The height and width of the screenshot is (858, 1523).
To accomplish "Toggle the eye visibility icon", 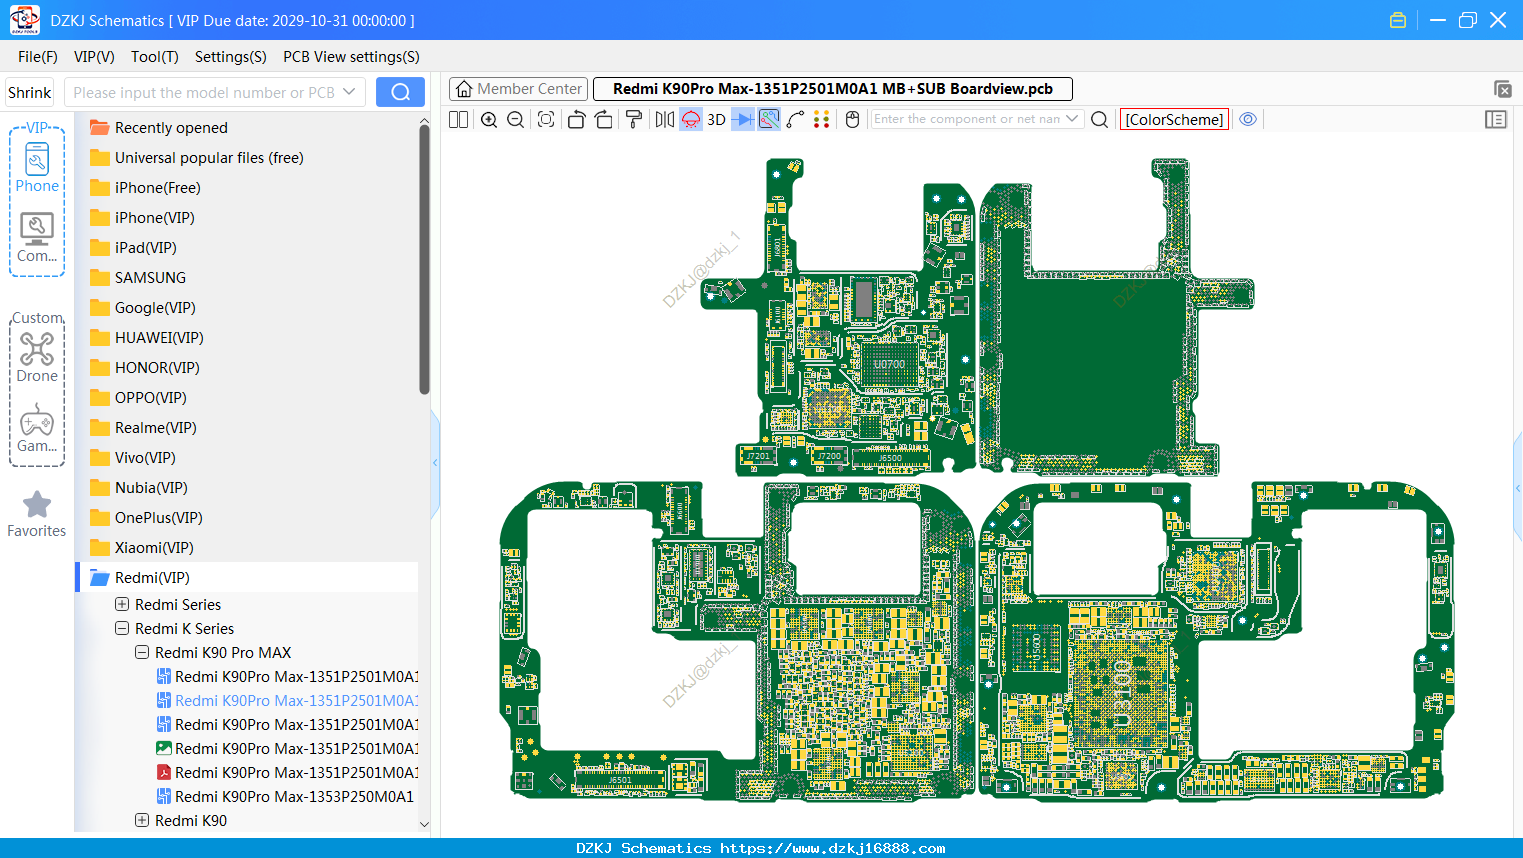I will coord(1248,119).
